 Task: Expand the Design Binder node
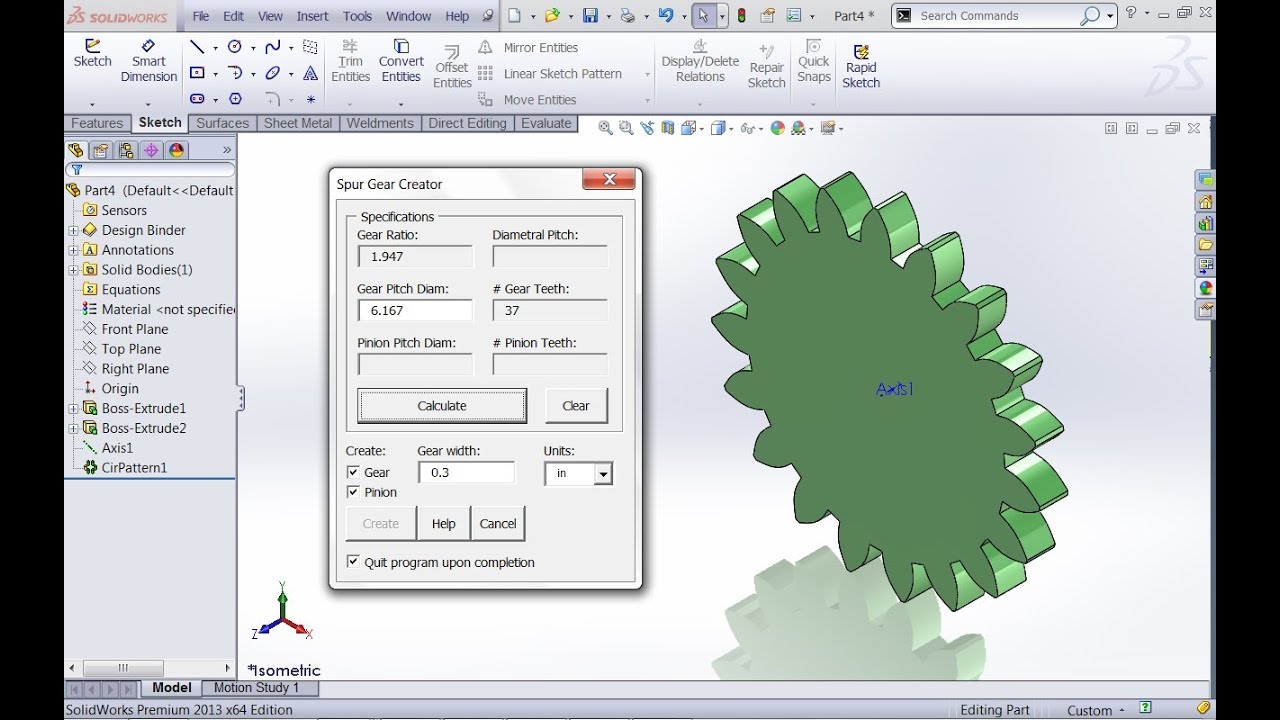point(73,230)
